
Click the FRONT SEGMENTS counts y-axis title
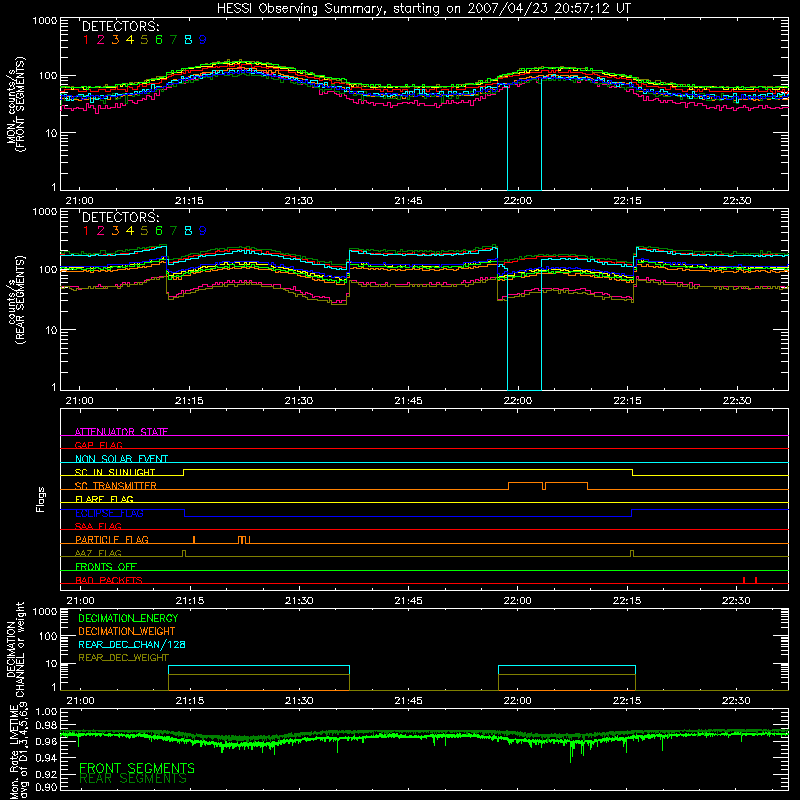coord(16,104)
